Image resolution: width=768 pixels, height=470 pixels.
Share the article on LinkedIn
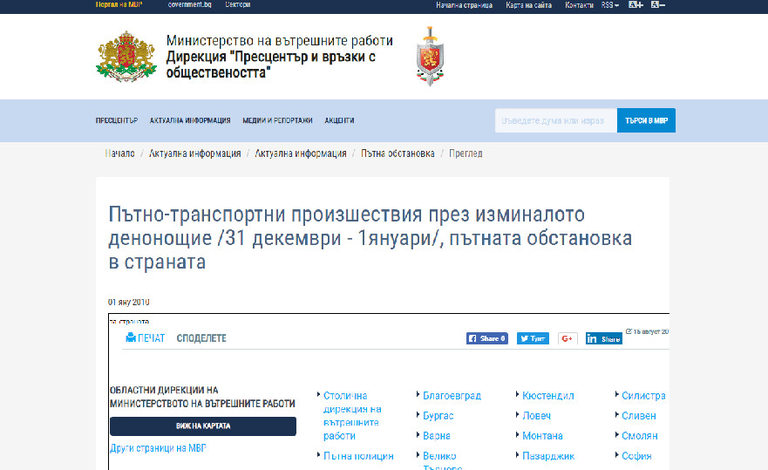tap(604, 338)
